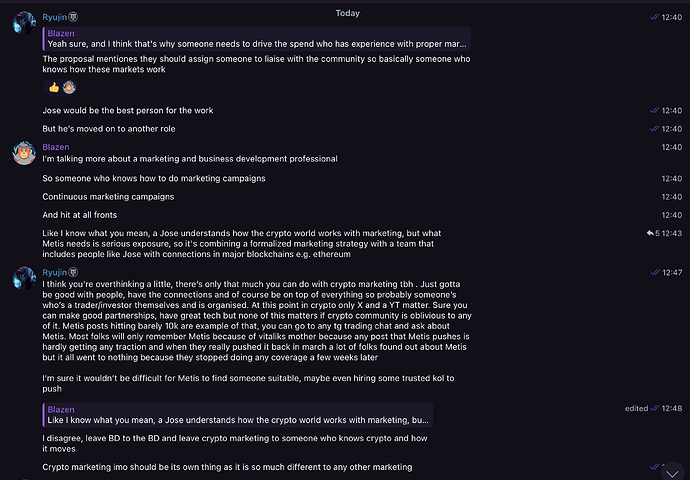This screenshot has height=480, width=690.
Task: Click the edited label at 12:48
Action: (x=636, y=408)
